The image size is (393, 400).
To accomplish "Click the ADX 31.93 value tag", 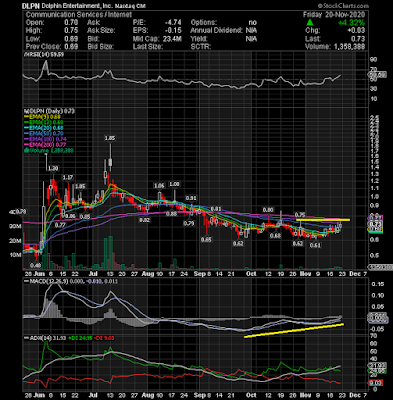I will 377,365.
